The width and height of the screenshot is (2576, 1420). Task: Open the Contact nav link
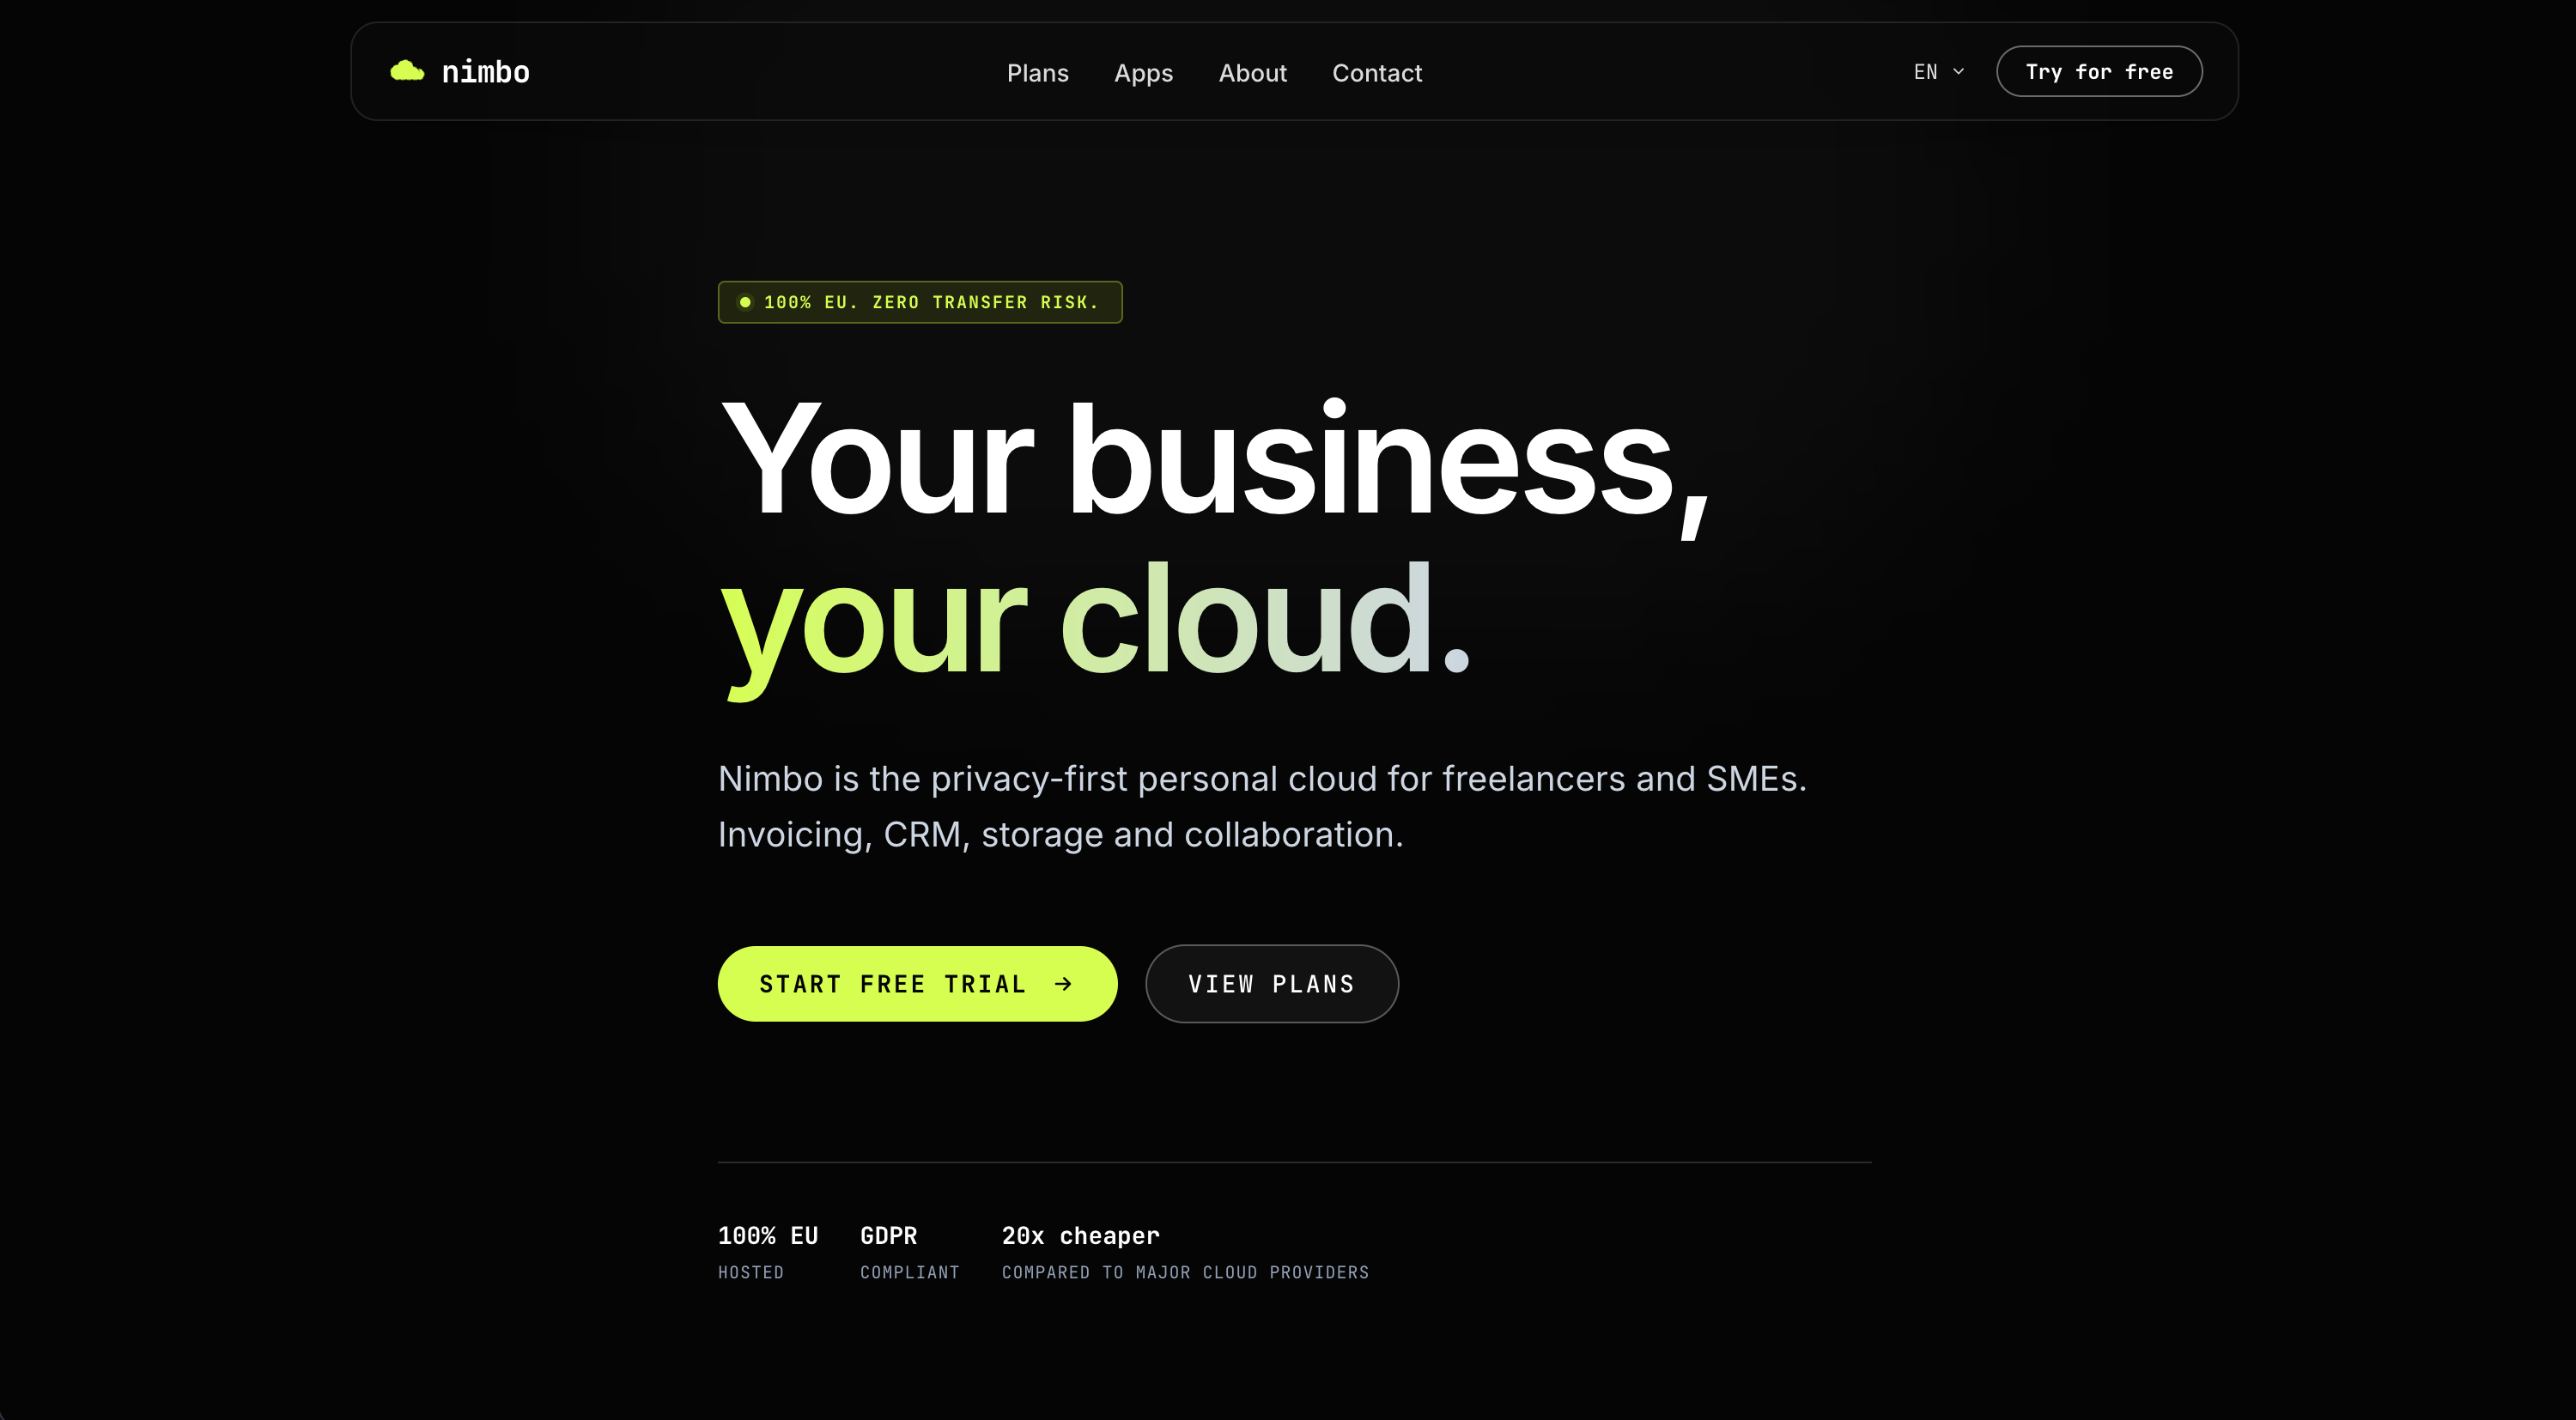click(x=1376, y=73)
